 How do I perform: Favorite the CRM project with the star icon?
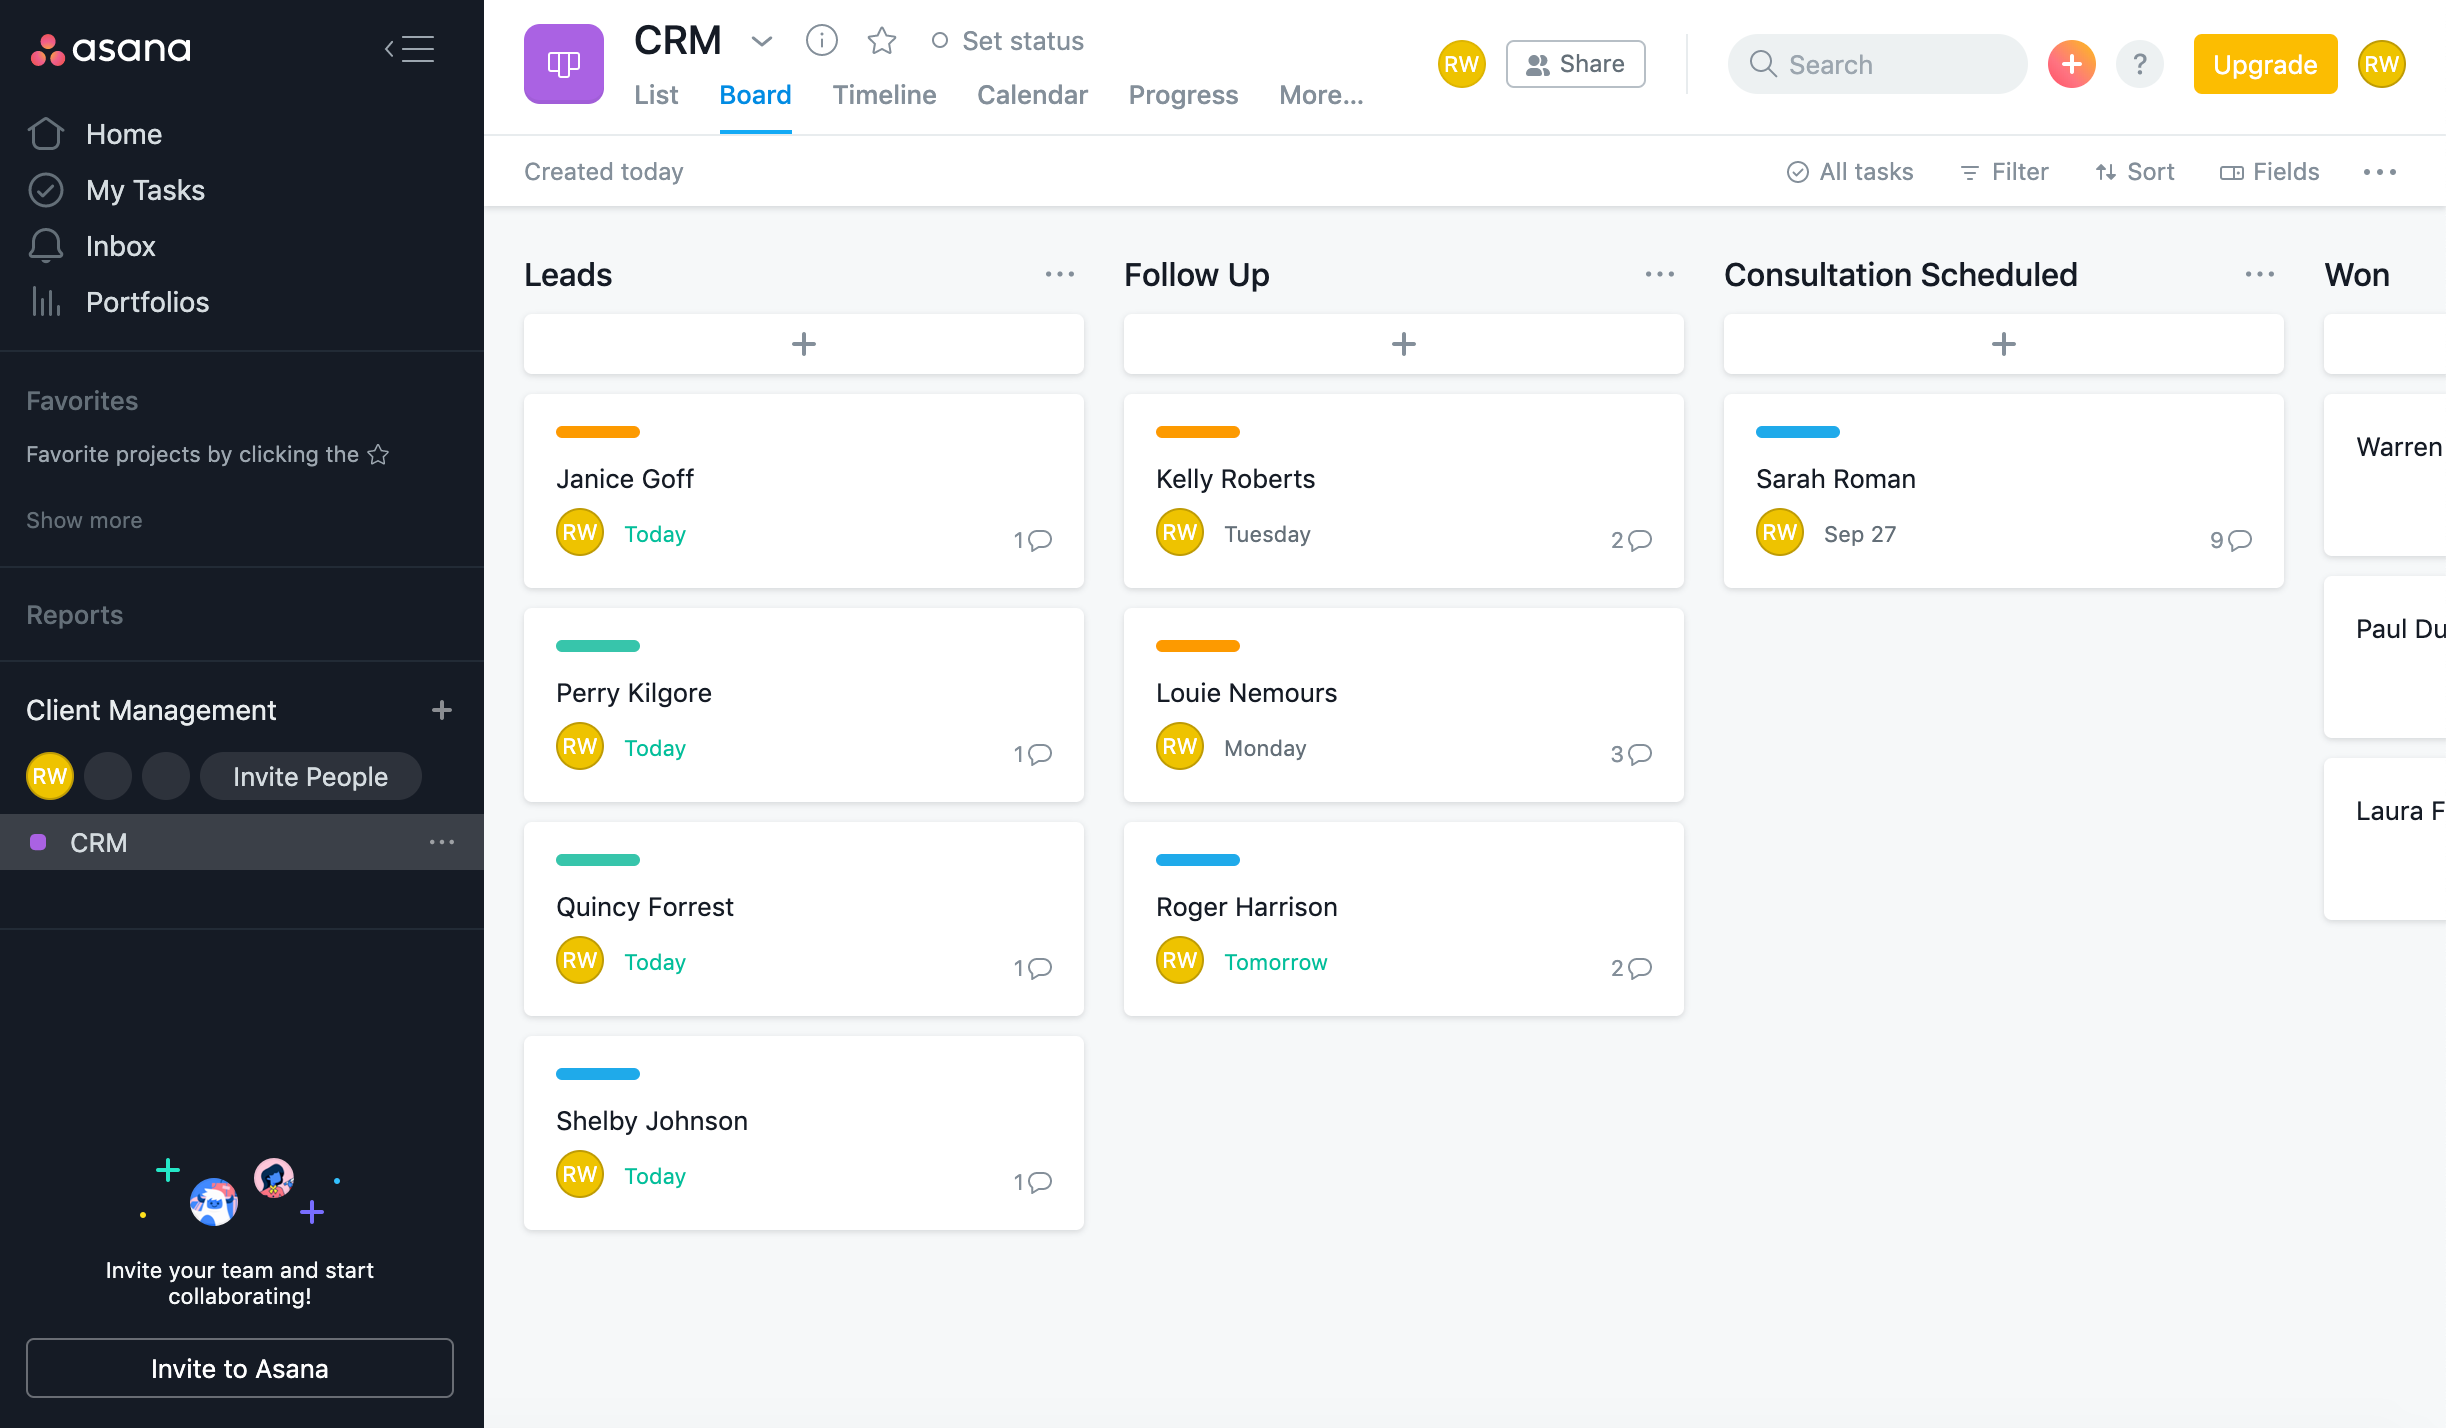coord(881,41)
